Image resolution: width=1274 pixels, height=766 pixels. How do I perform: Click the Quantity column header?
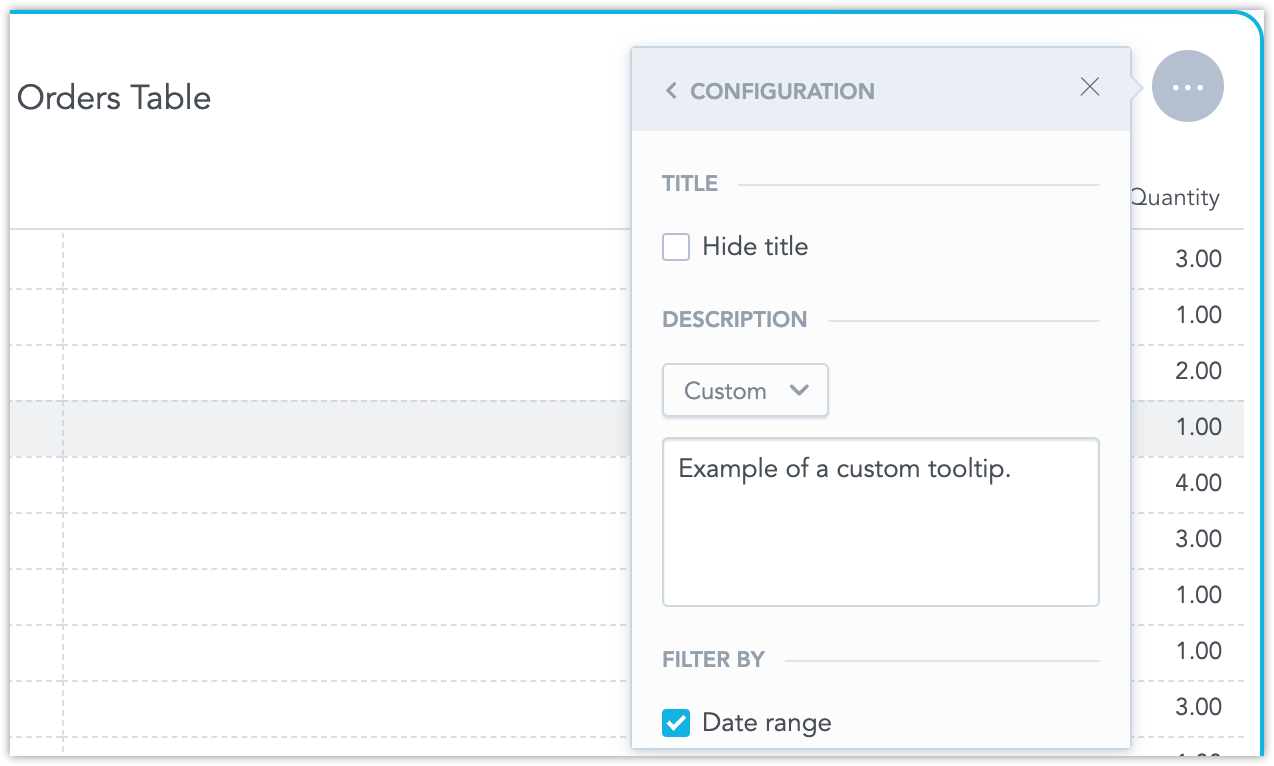(1176, 197)
